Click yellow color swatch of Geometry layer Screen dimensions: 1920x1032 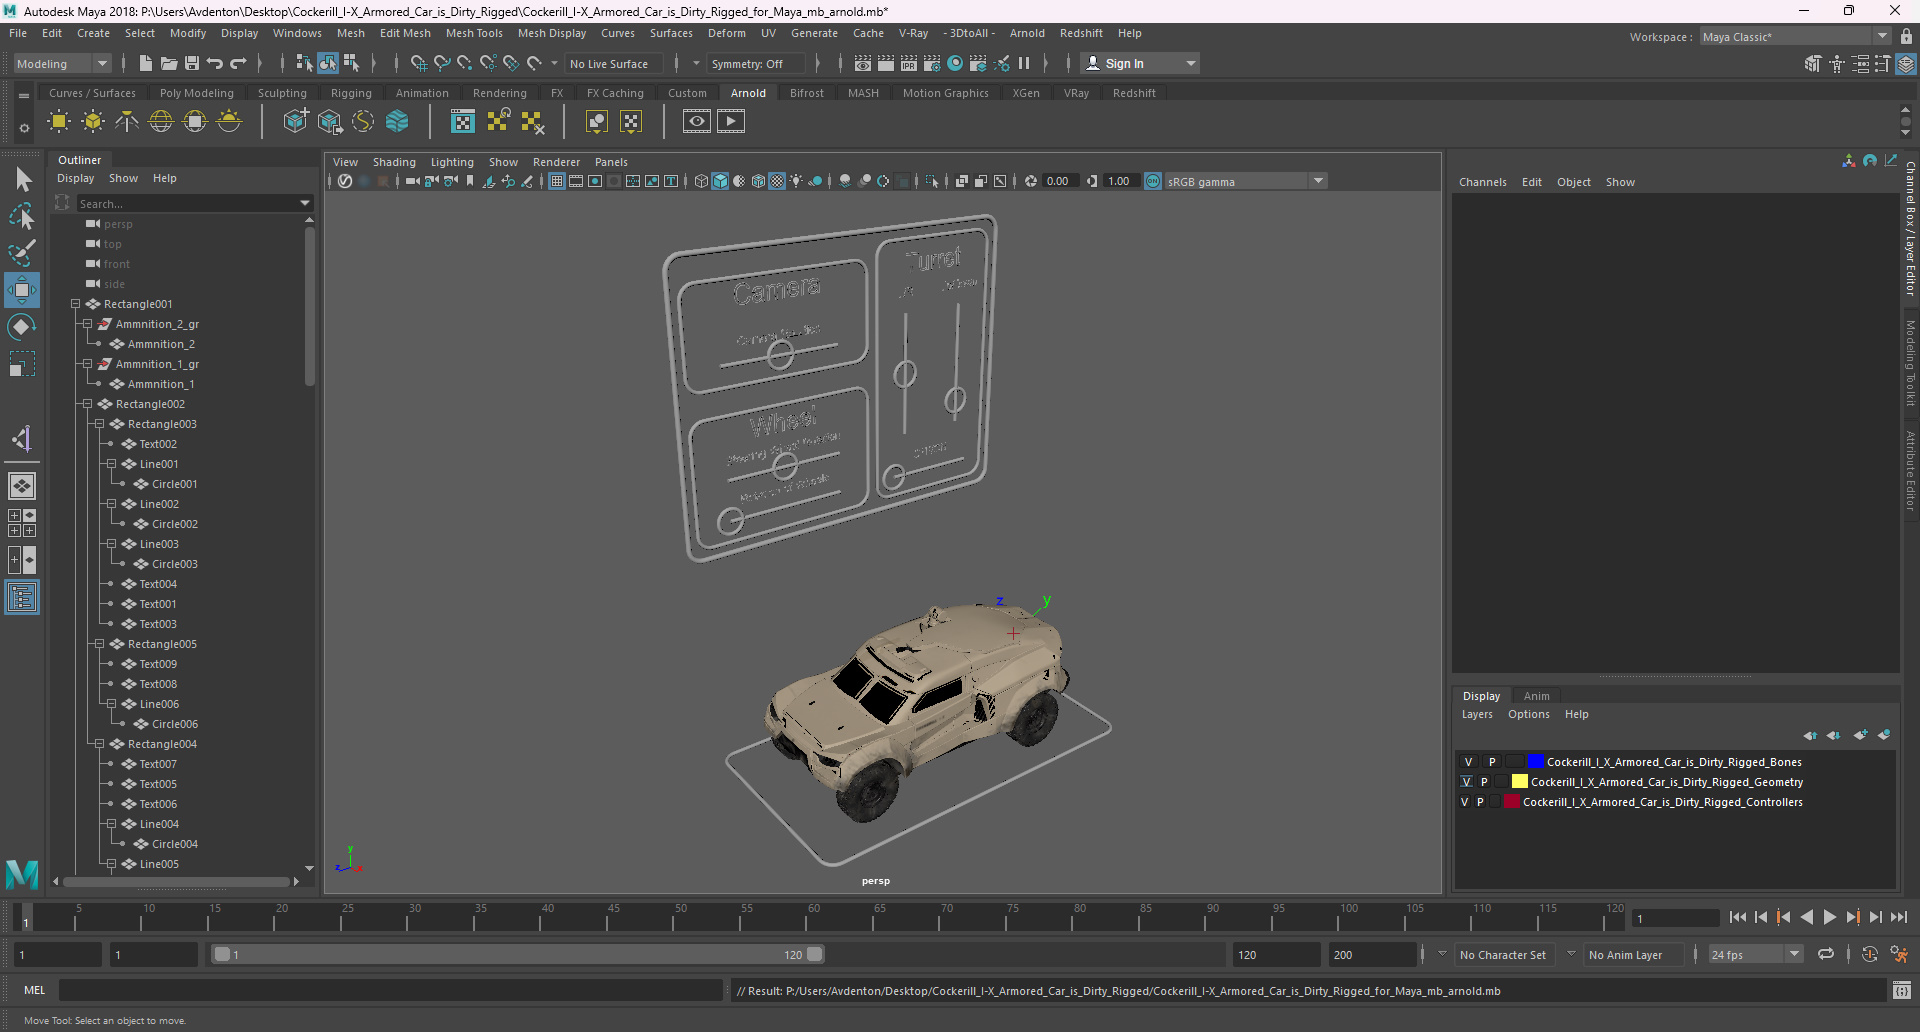tap(1519, 782)
